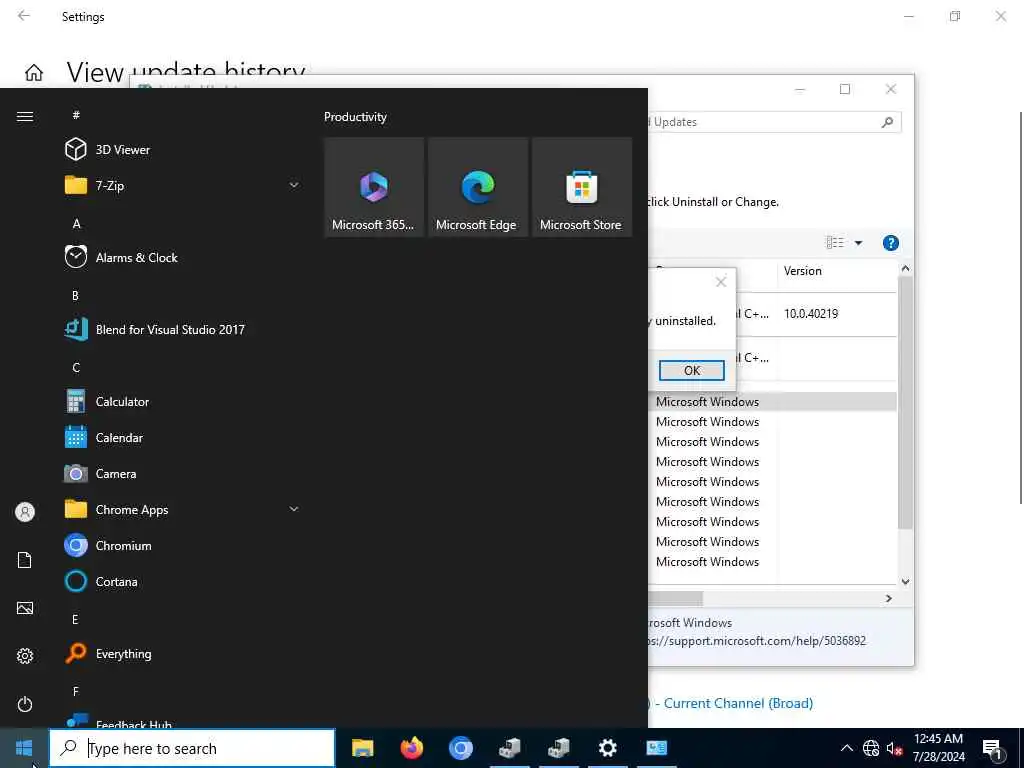Open Chromium from the app list

[182, 545]
